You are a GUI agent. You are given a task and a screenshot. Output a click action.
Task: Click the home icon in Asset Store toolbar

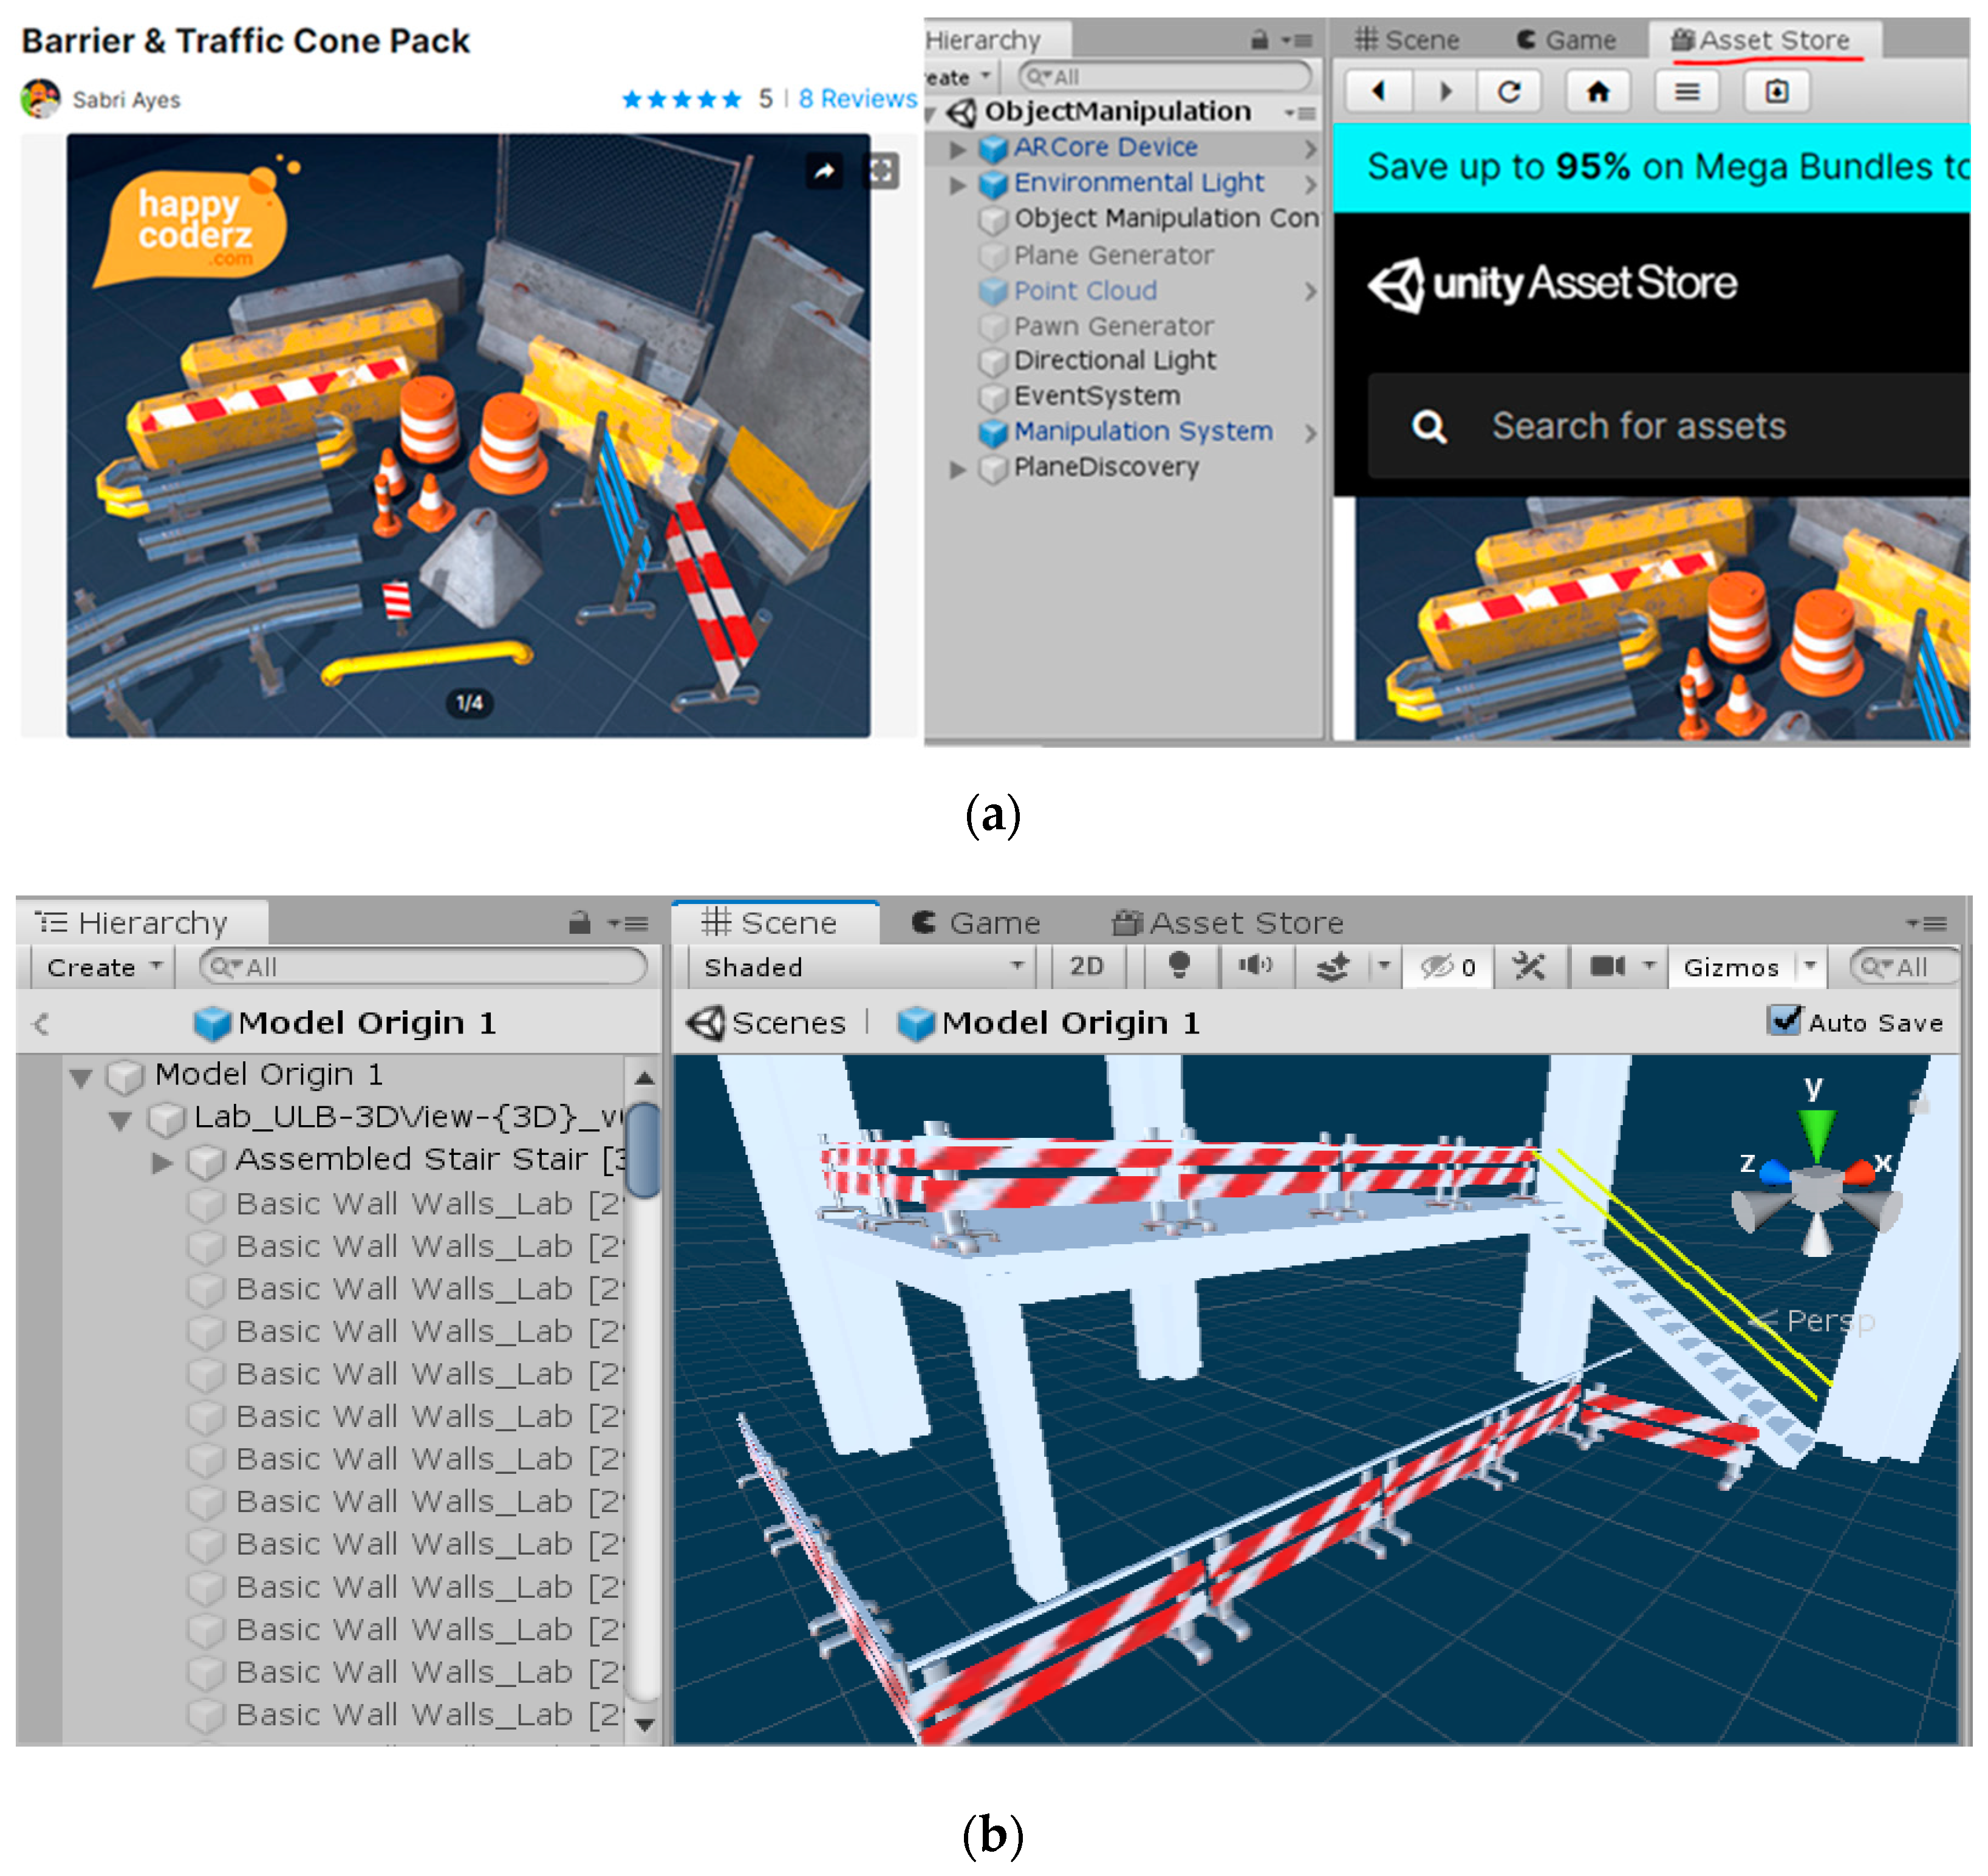click(1598, 92)
